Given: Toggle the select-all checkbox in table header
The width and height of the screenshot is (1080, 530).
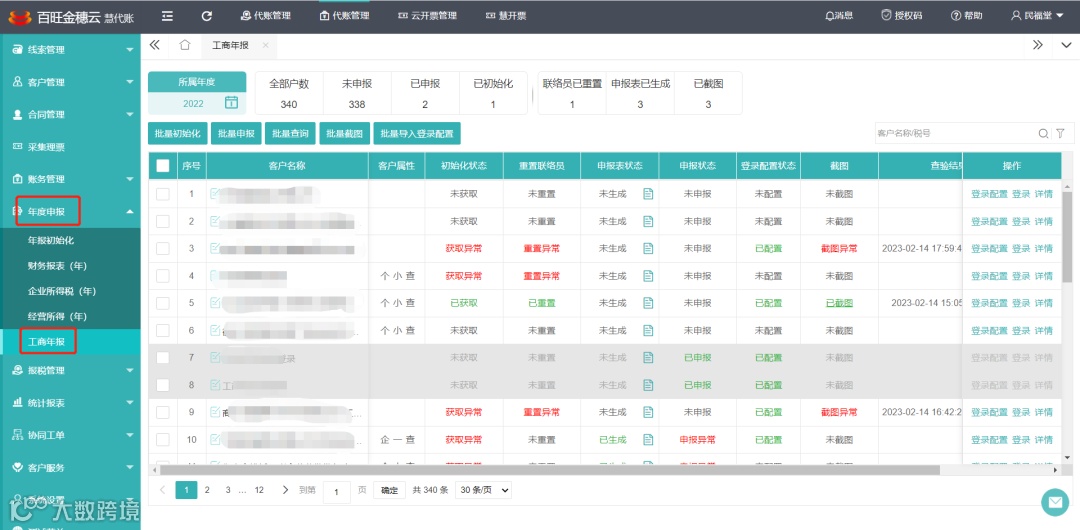Looking at the screenshot, I should tap(163, 165).
